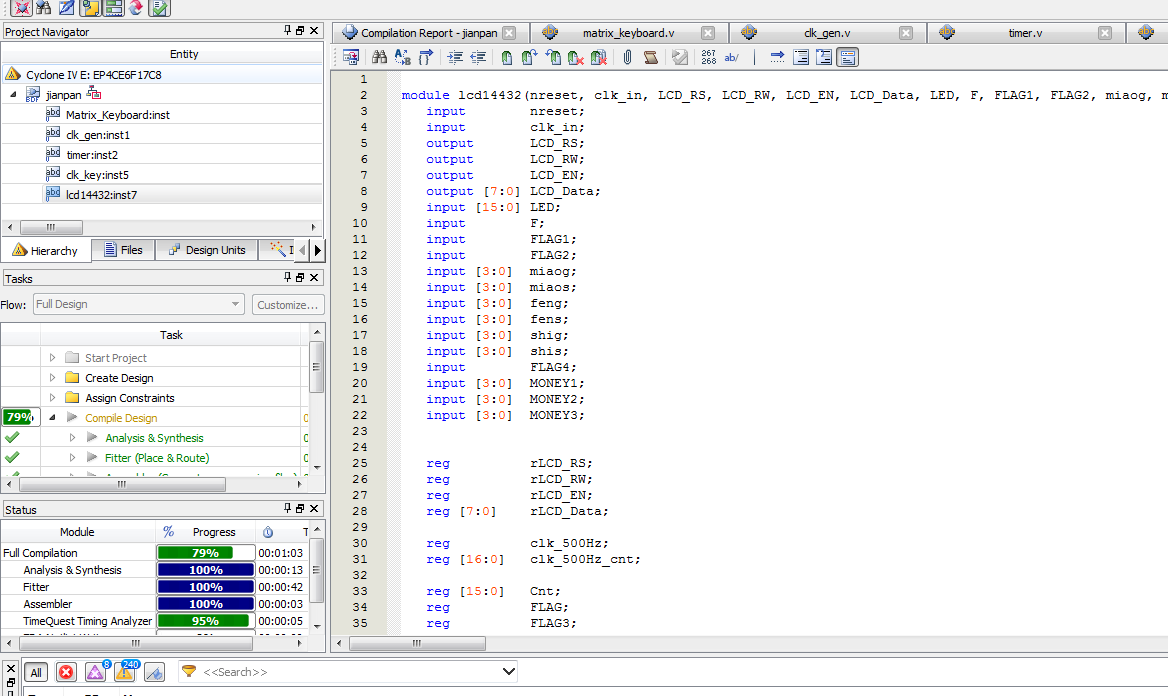Toggle the error messages filter
Screen dimensions: 1168x696
[x=66, y=672]
